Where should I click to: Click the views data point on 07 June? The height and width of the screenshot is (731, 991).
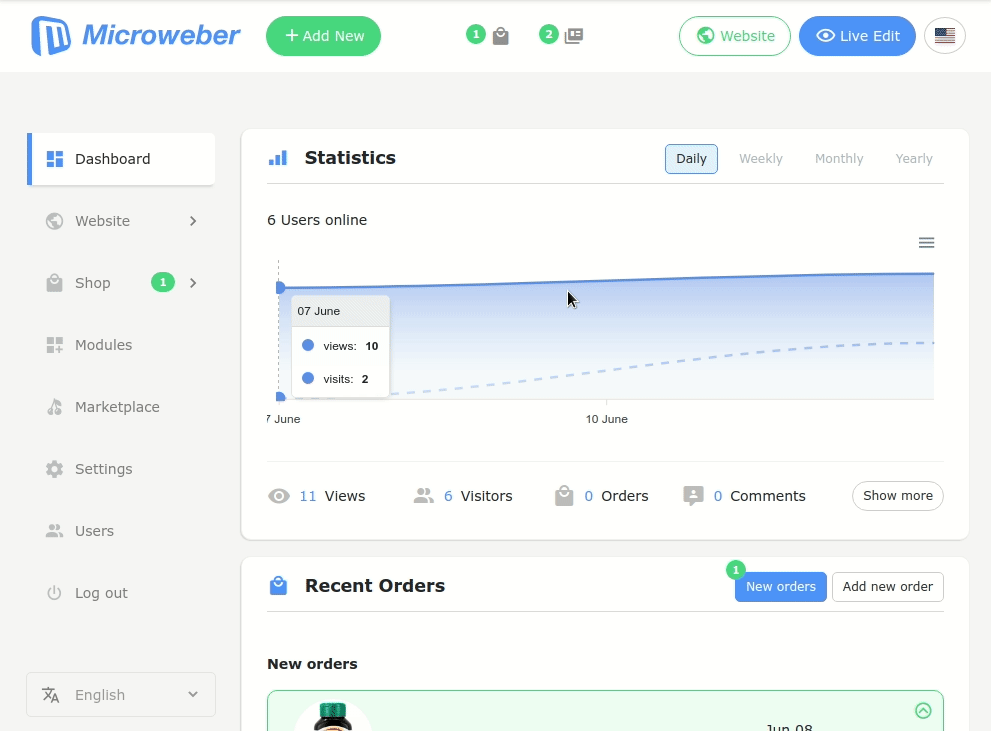point(281,287)
